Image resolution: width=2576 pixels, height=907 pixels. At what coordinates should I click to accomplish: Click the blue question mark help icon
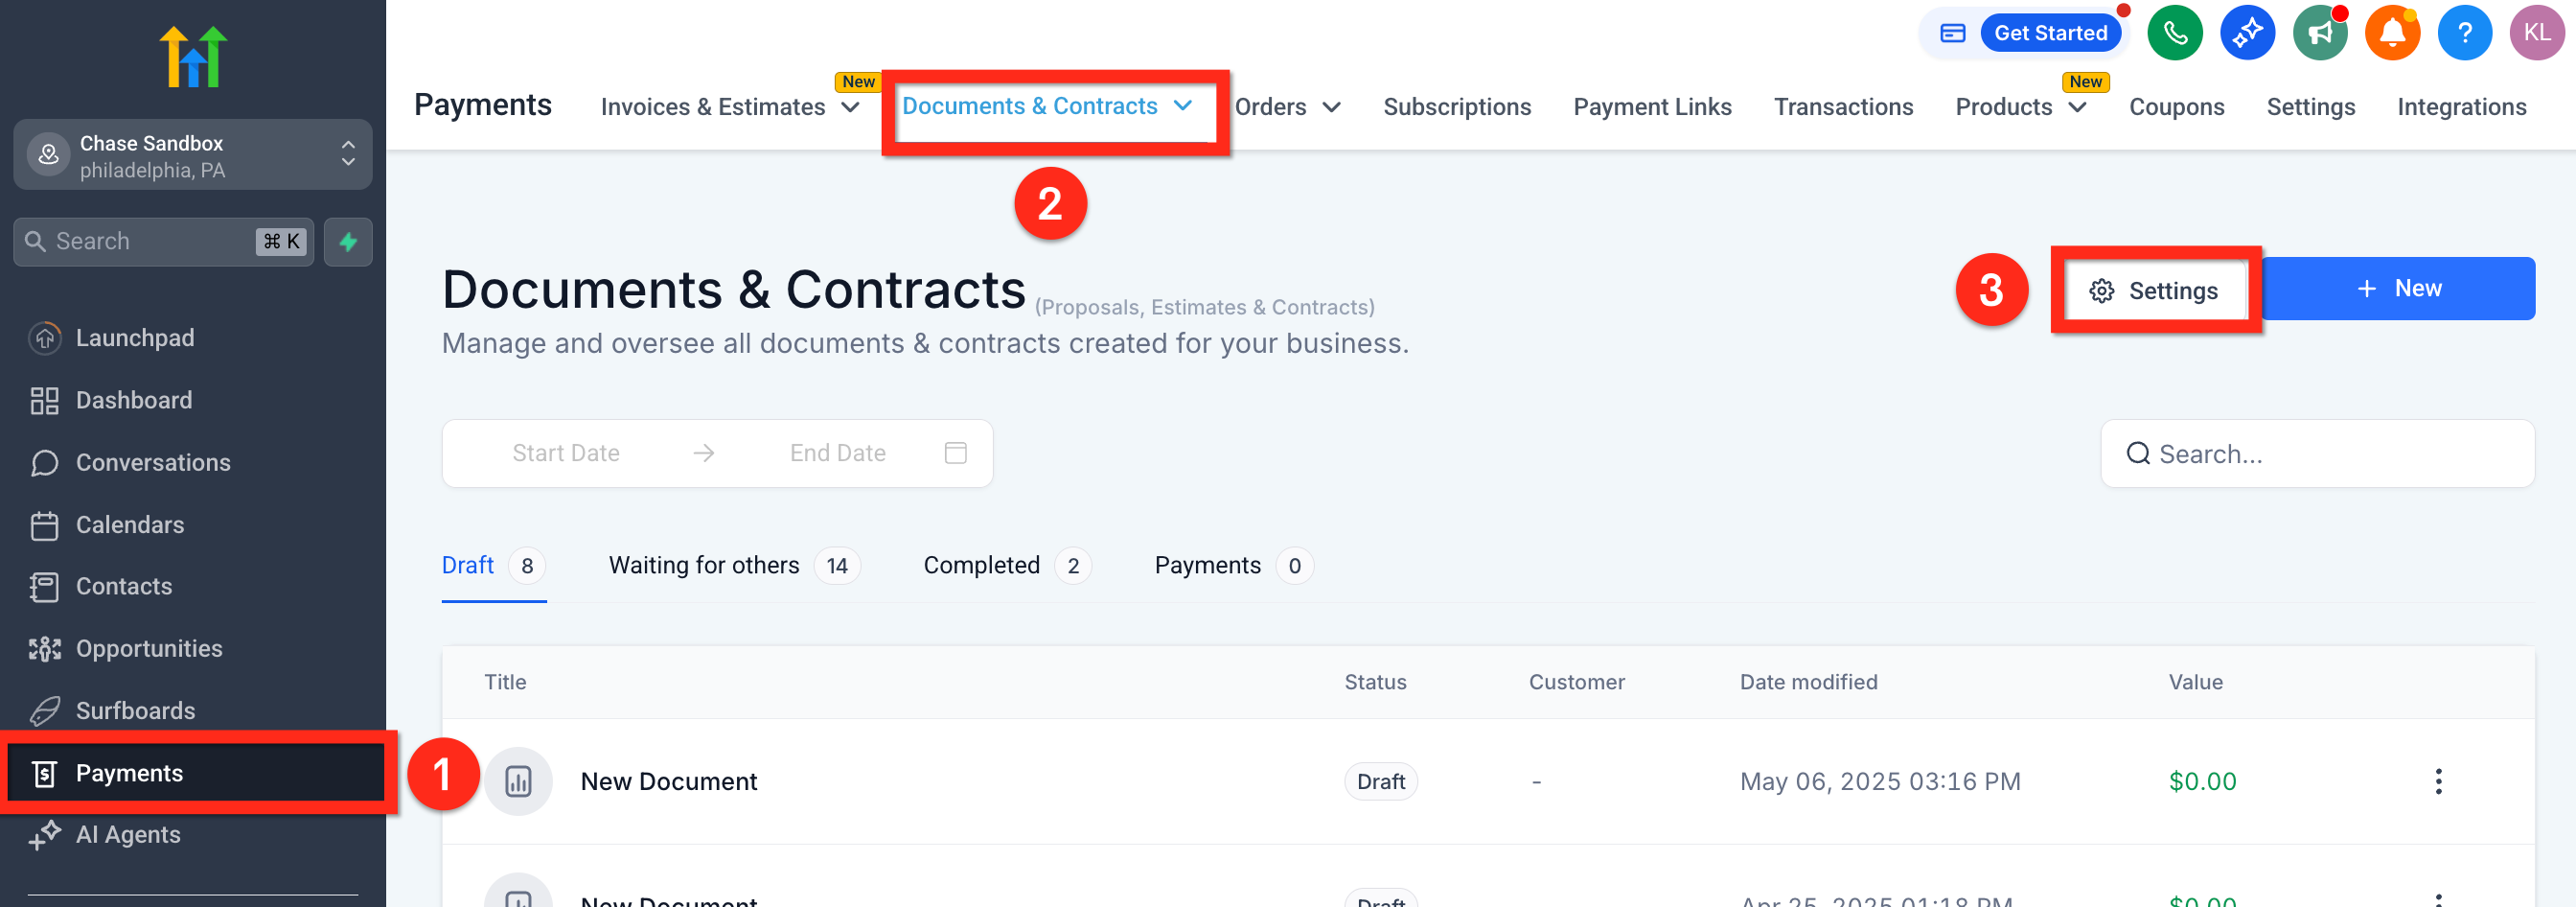[x=2465, y=33]
